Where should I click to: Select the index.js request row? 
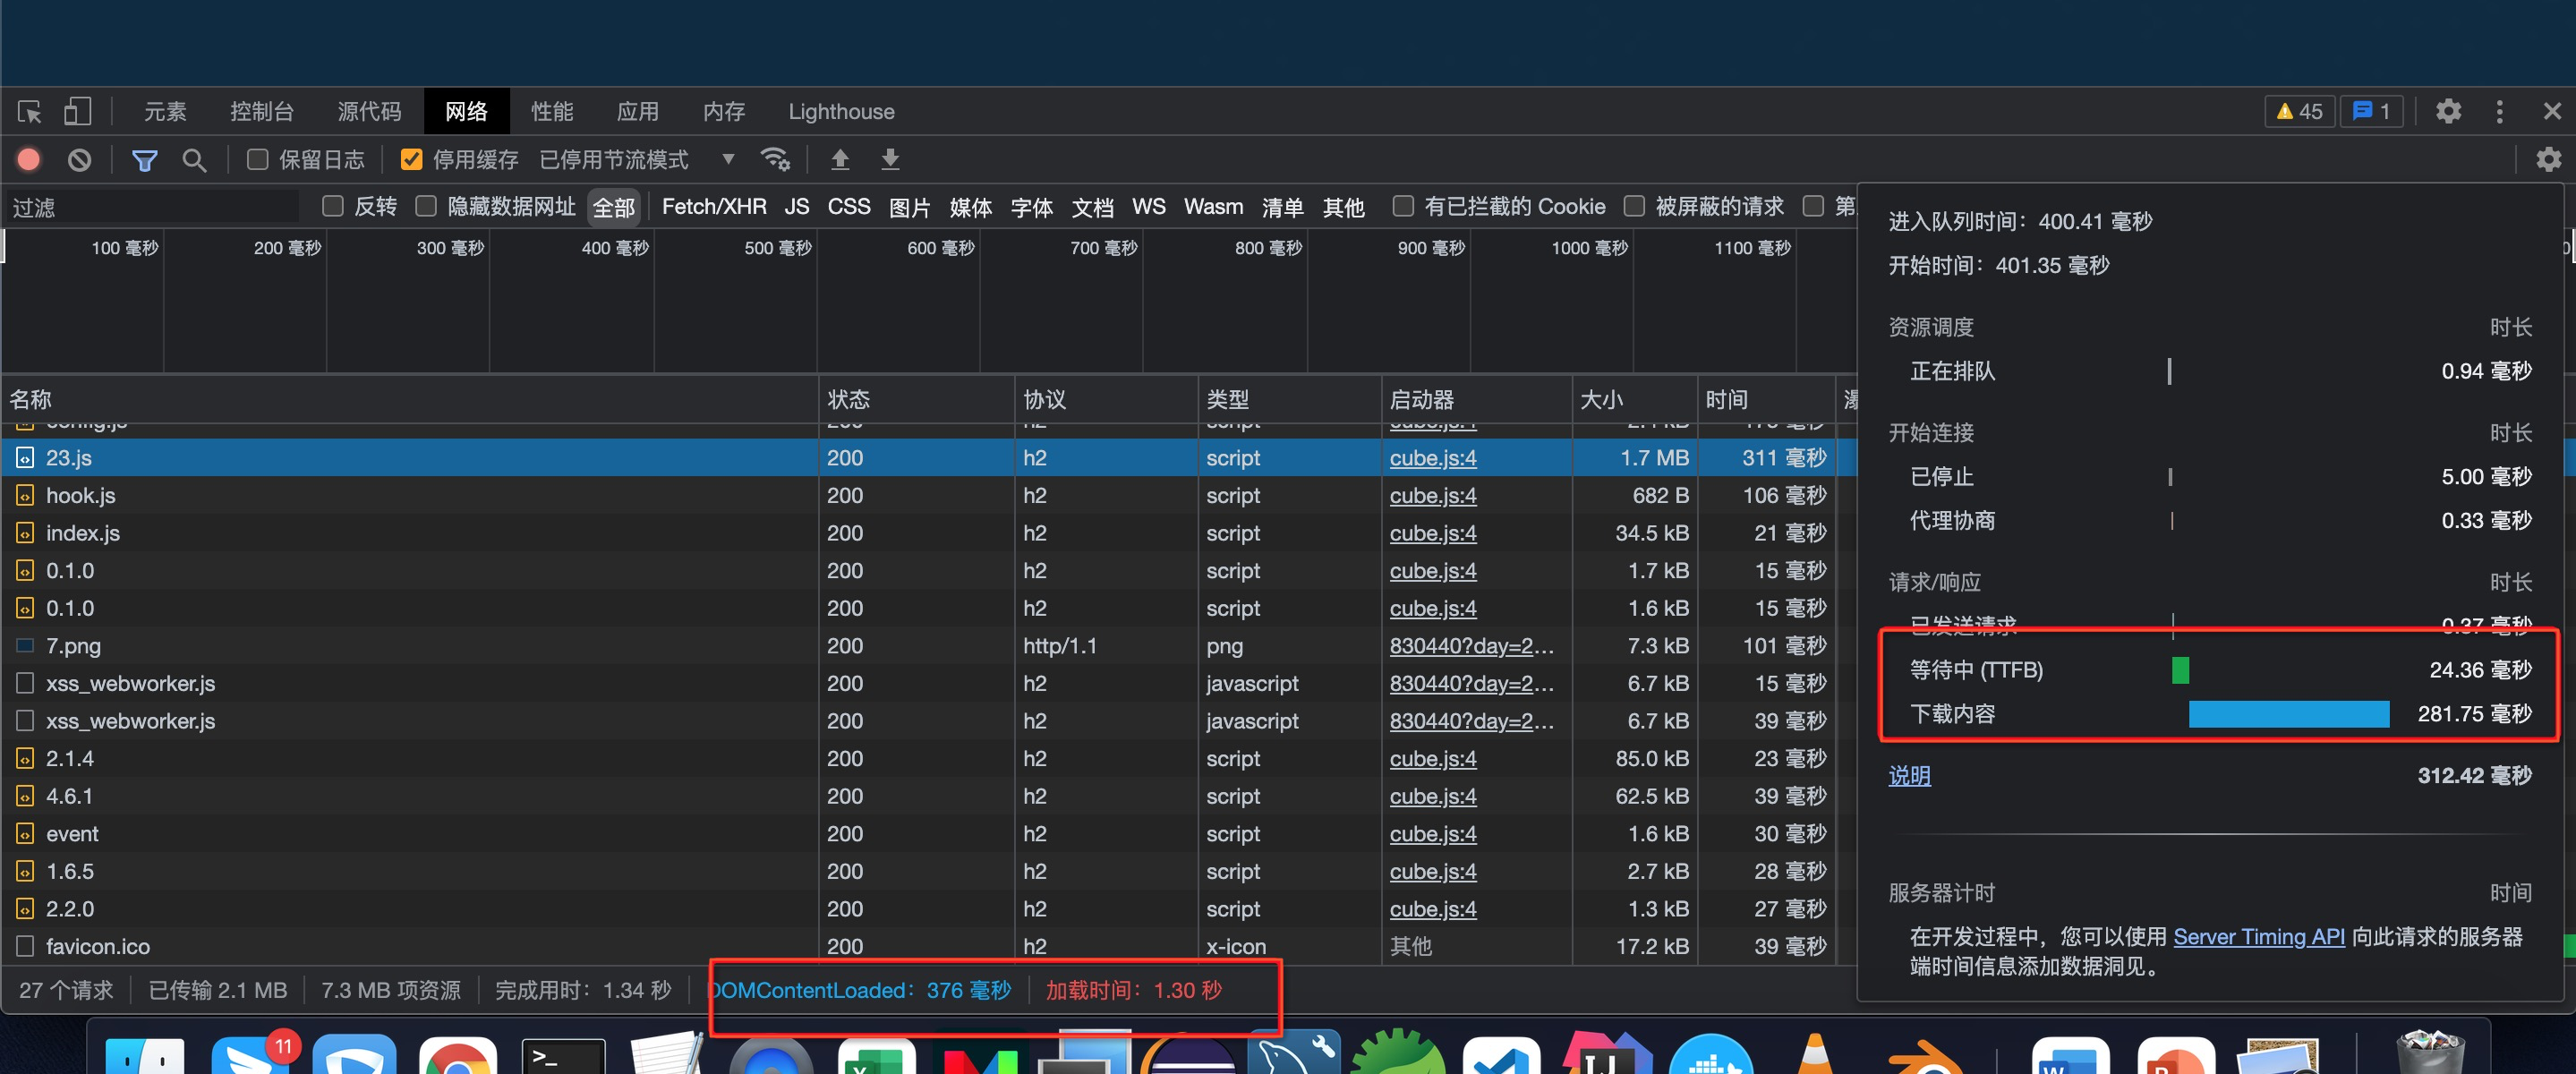(928, 533)
